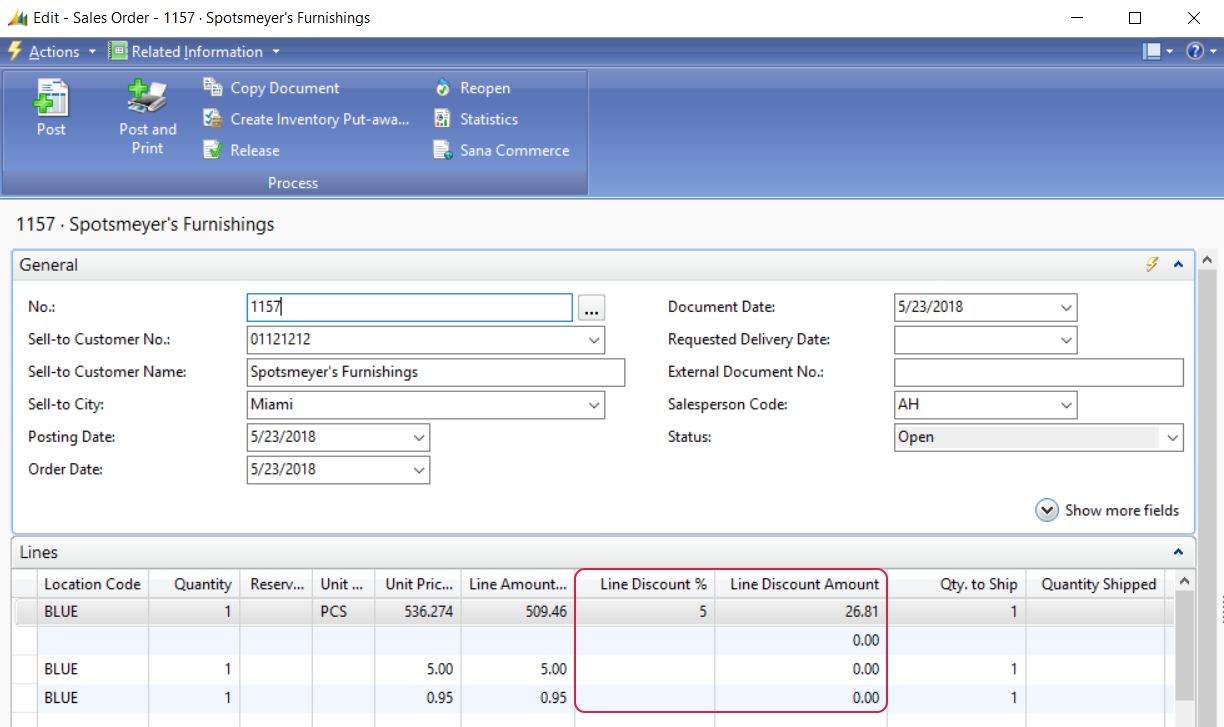Click the No. input field
Image resolution: width=1224 pixels, height=727 pixels.
[409, 307]
